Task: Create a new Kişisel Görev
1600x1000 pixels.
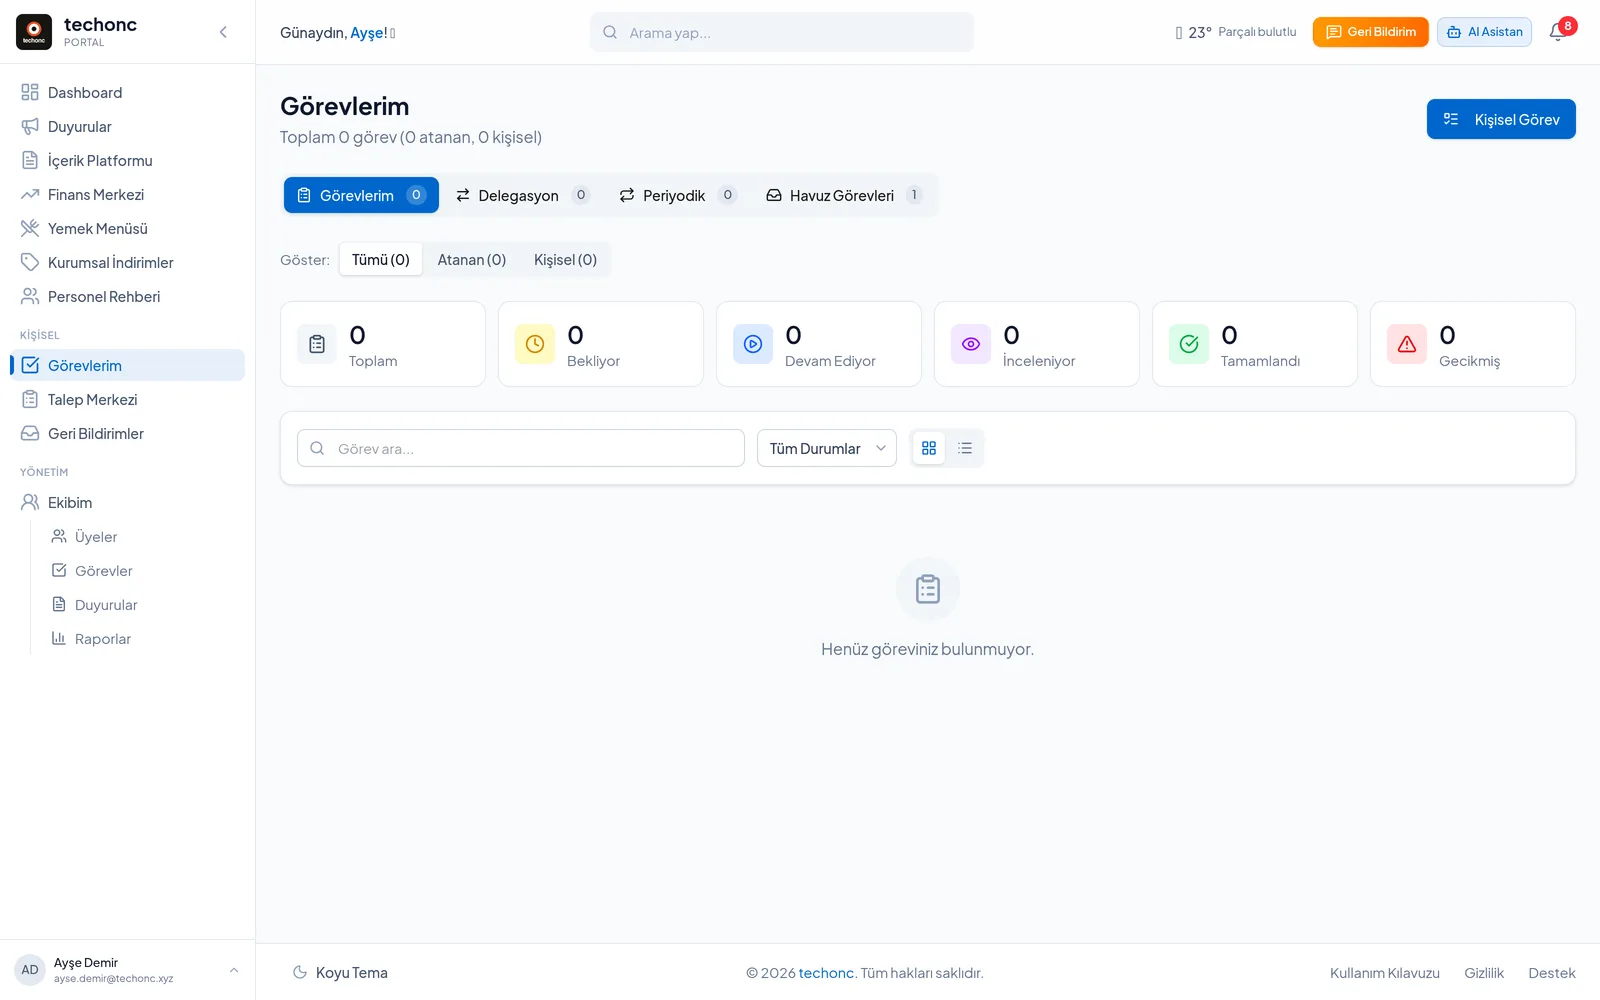Action: [x=1501, y=119]
